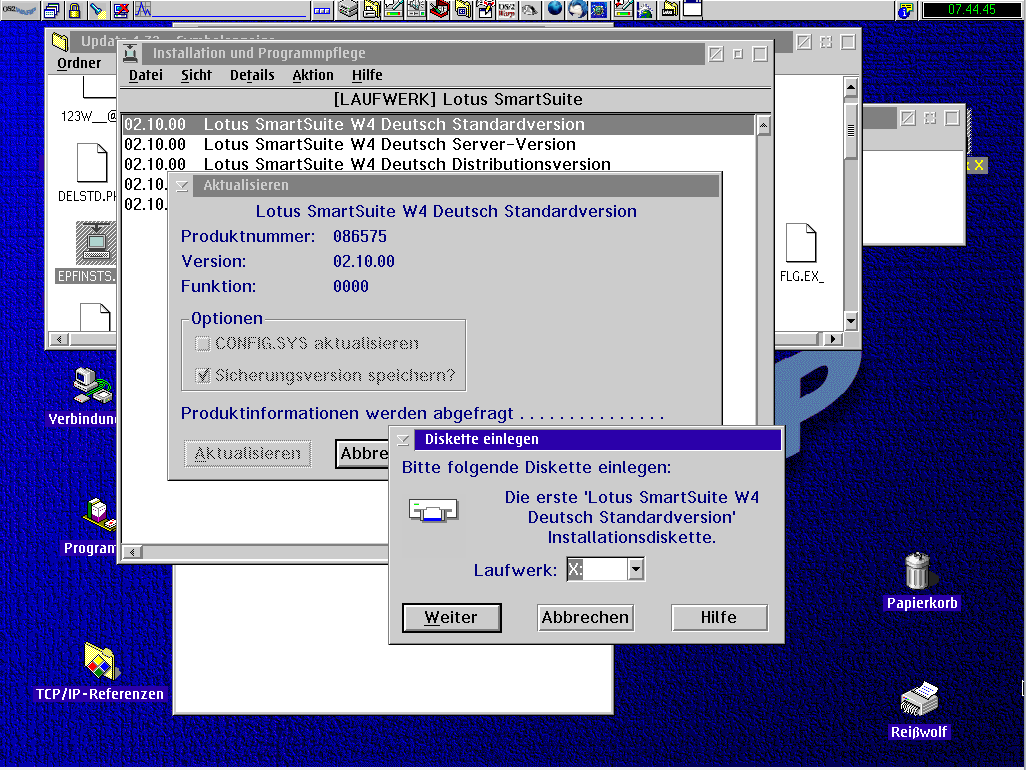
Task: Click the Laufwerk drive input field
Action: pos(597,569)
